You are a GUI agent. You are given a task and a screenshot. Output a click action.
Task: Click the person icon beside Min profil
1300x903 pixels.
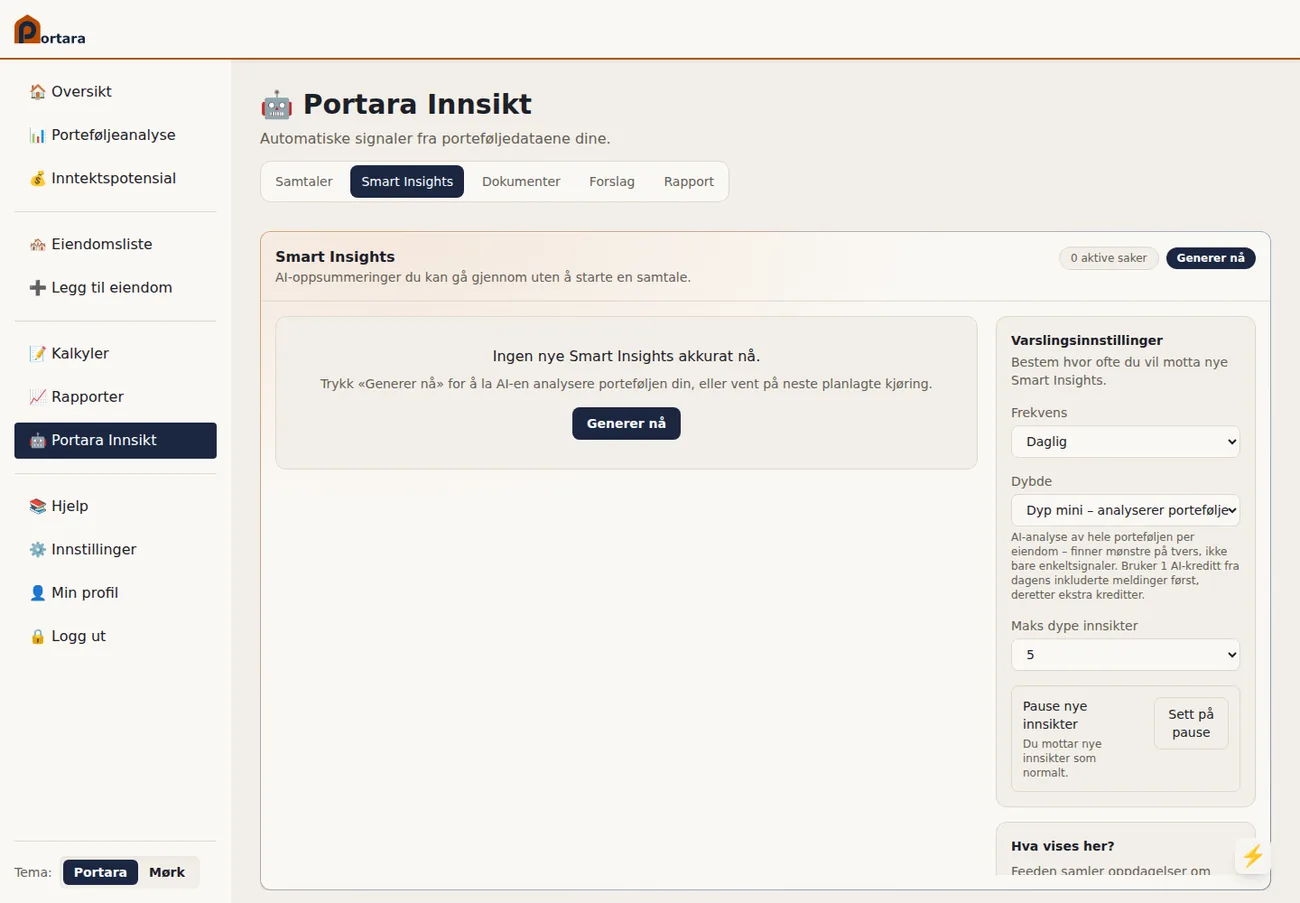(38, 592)
